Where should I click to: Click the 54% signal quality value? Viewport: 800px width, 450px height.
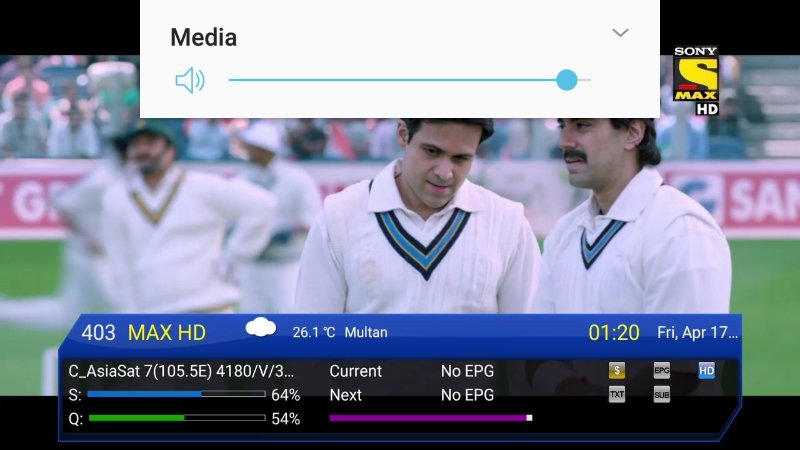click(286, 419)
